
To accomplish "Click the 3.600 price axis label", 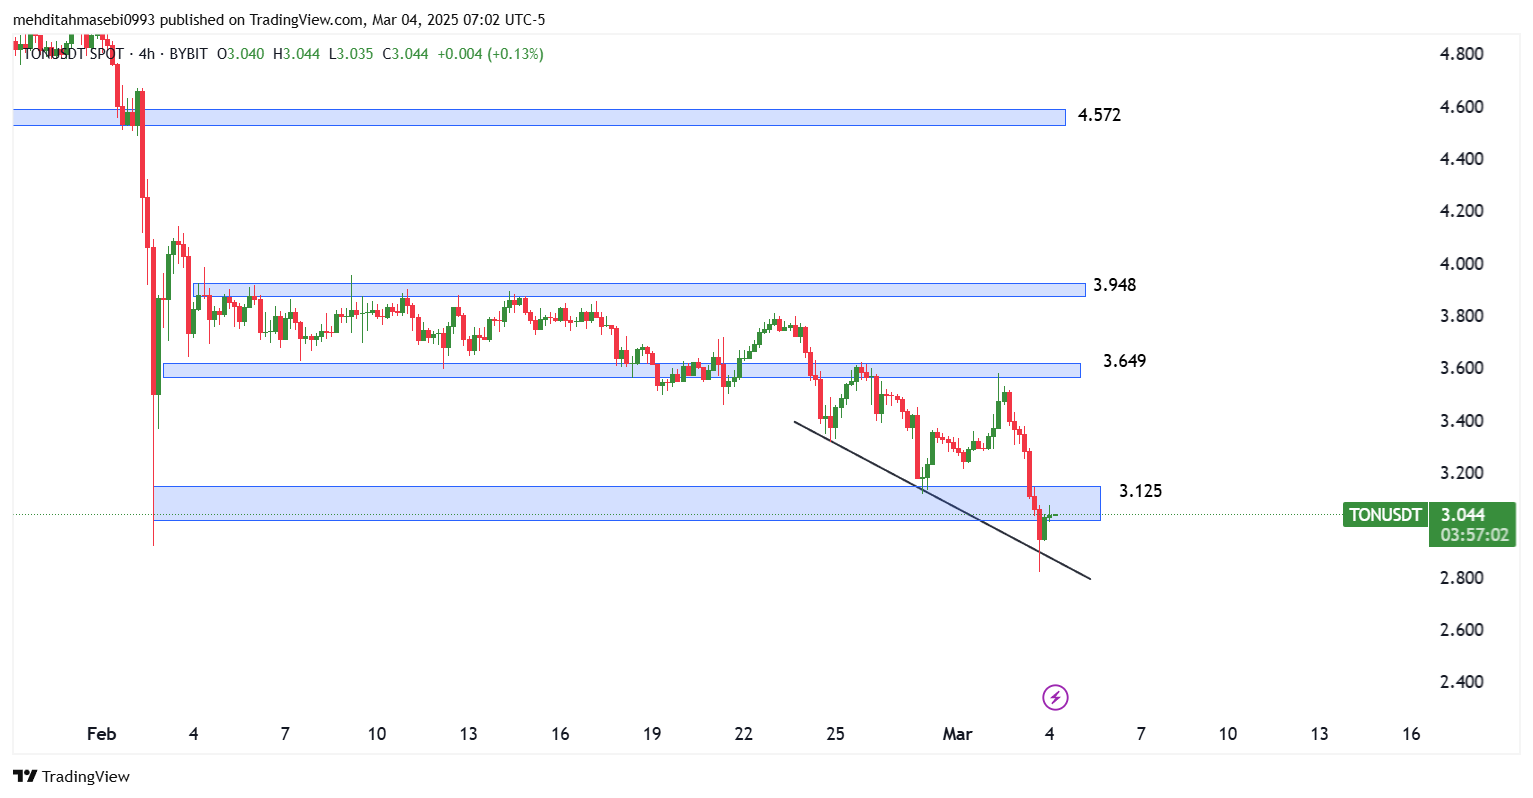I will (1461, 368).
